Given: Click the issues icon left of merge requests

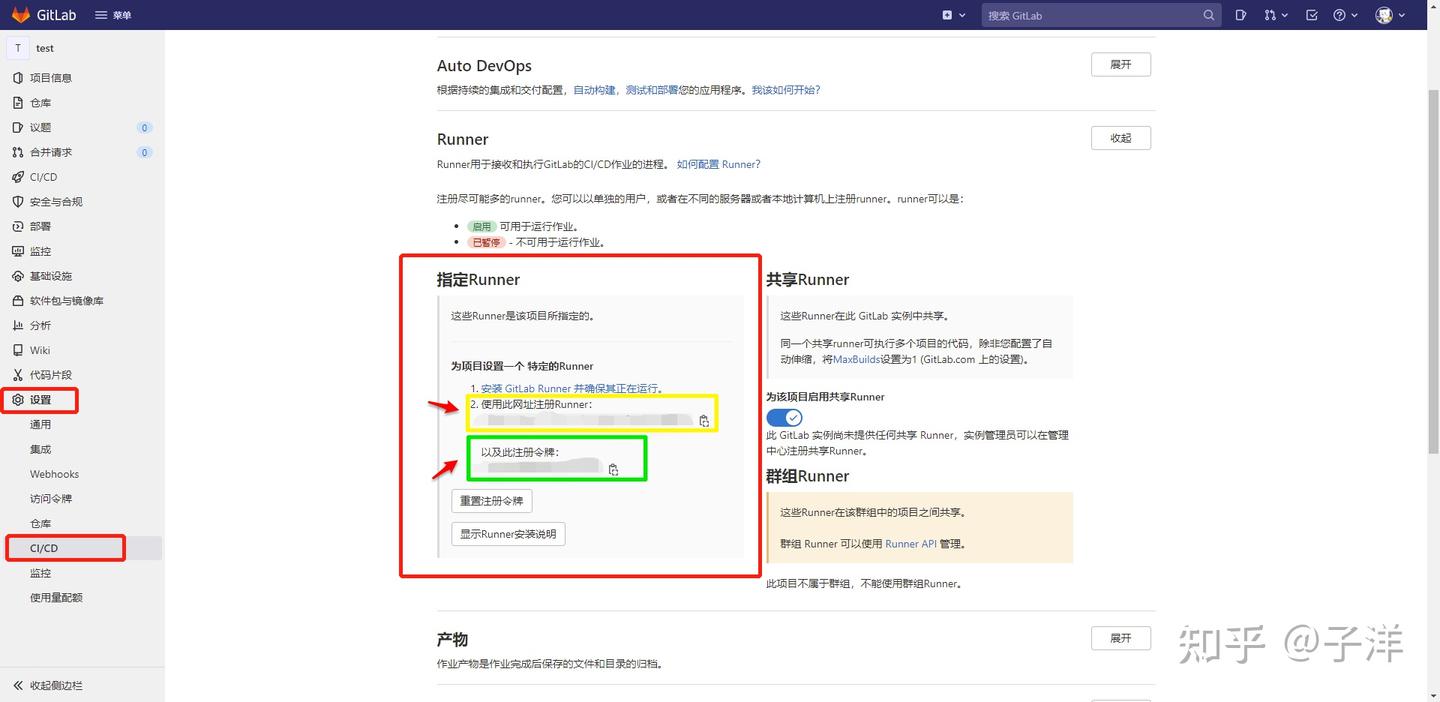Looking at the screenshot, I should point(1242,15).
